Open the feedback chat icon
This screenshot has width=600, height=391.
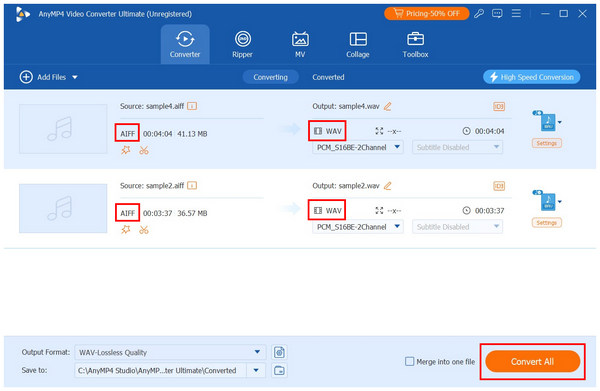point(497,14)
